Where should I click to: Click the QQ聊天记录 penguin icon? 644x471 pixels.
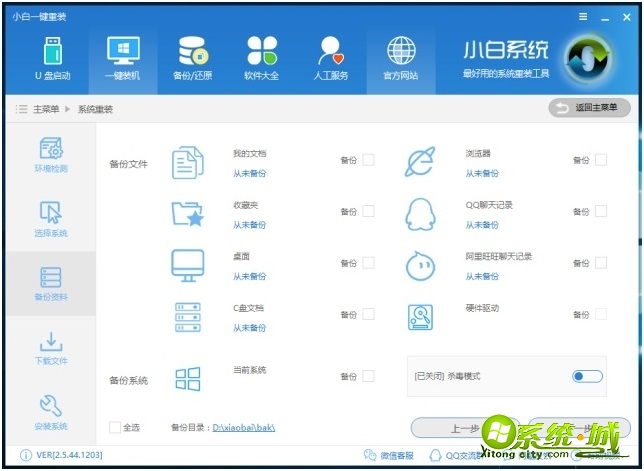coord(420,214)
